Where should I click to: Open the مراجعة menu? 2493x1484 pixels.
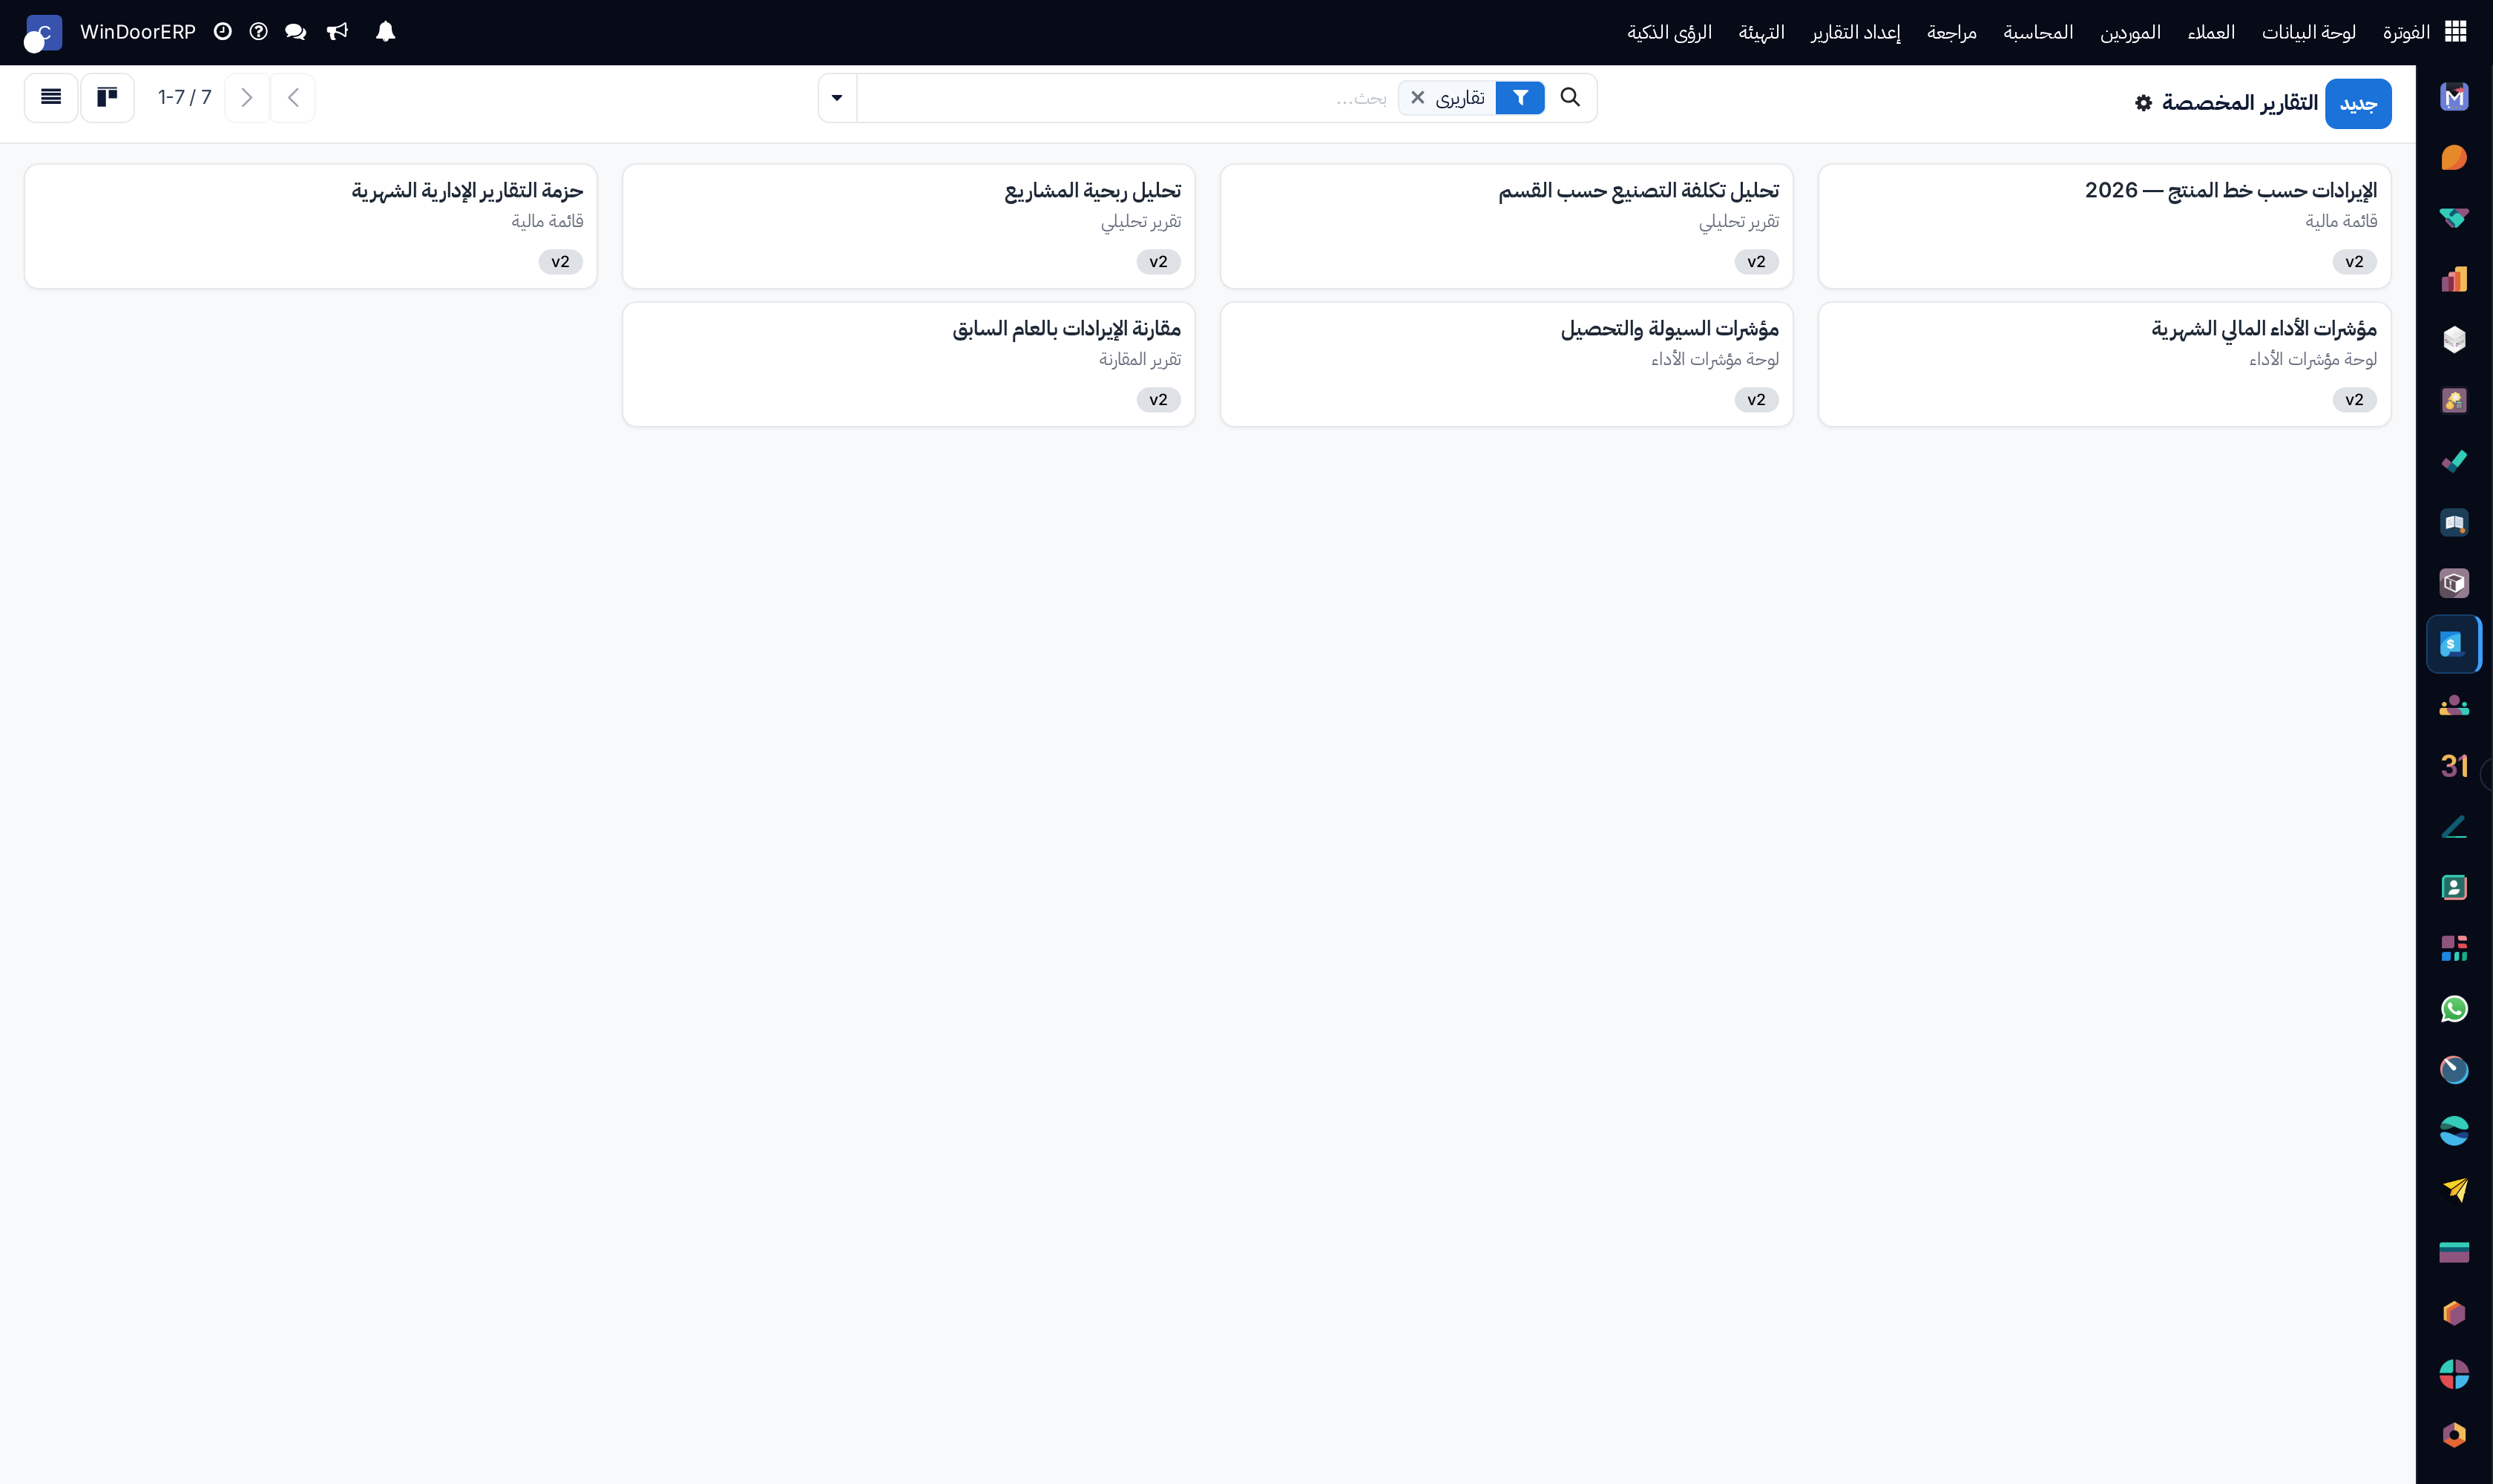pos(1952,32)
